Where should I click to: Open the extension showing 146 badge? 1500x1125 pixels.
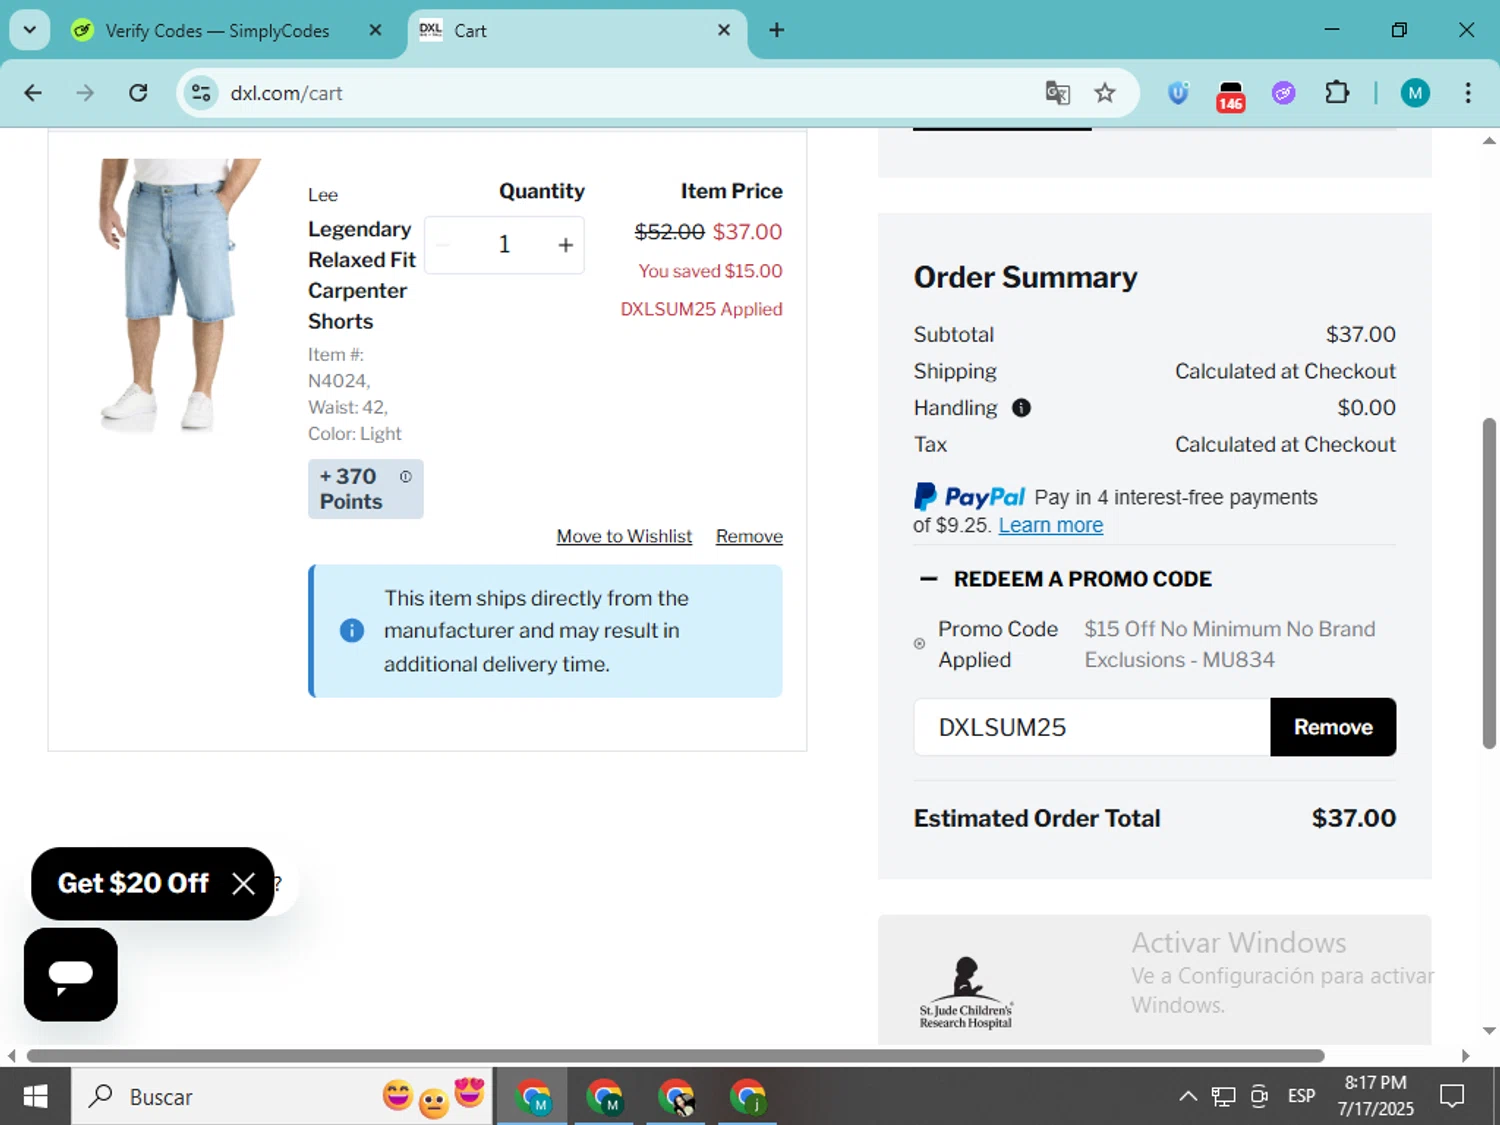[x=1231, y=96]
